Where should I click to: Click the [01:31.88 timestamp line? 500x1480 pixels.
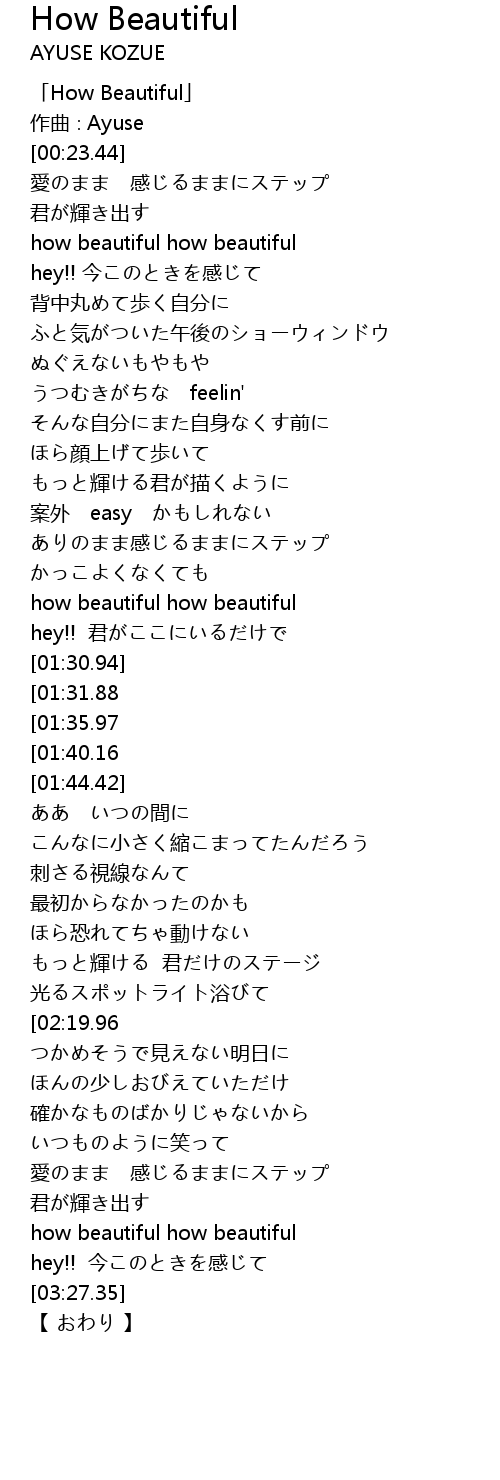tap(75, 693)
